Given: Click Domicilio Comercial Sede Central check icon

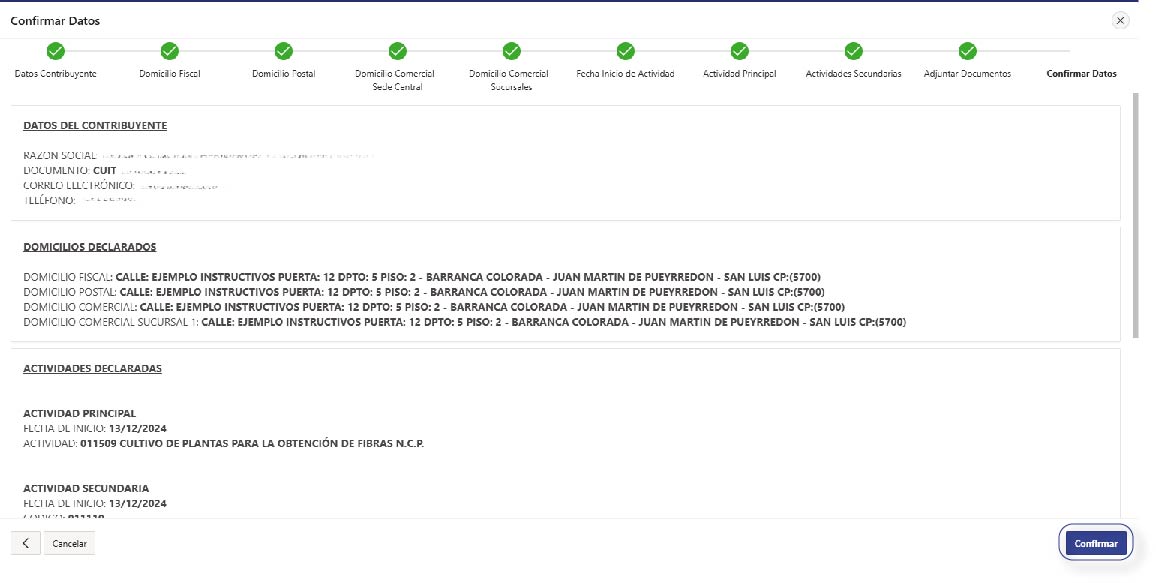Looking at the screenshot, I should tap(398, 51).
